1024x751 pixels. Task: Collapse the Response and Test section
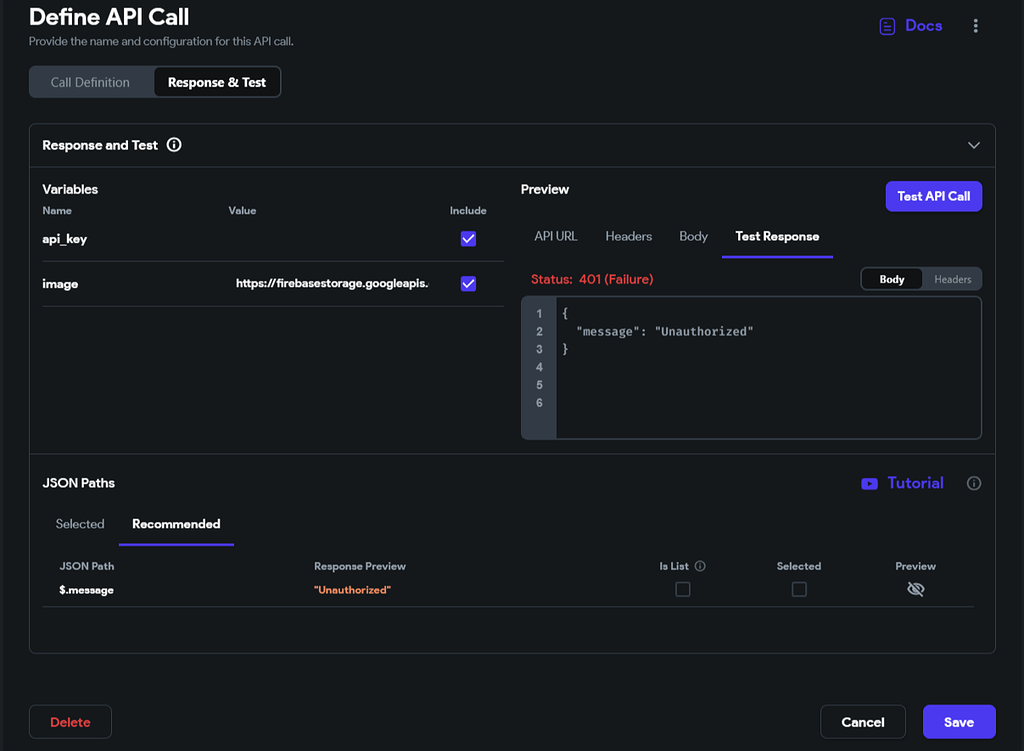click(x=974, y=145)
